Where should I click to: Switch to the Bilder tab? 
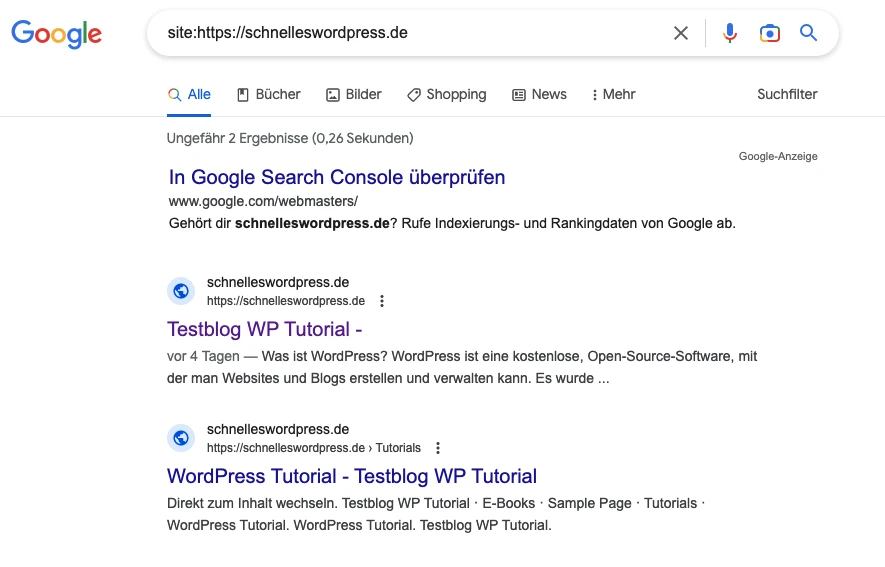354,94
